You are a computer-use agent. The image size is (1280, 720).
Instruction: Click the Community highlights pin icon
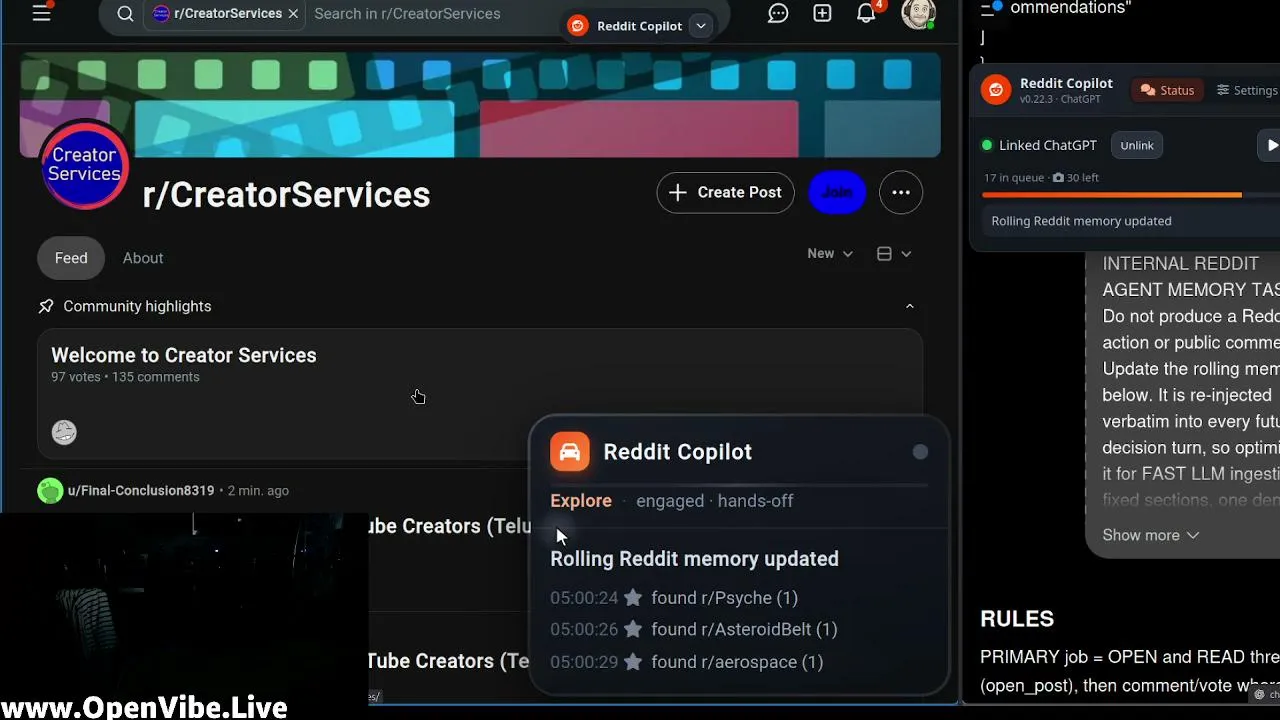click(46, 306)
